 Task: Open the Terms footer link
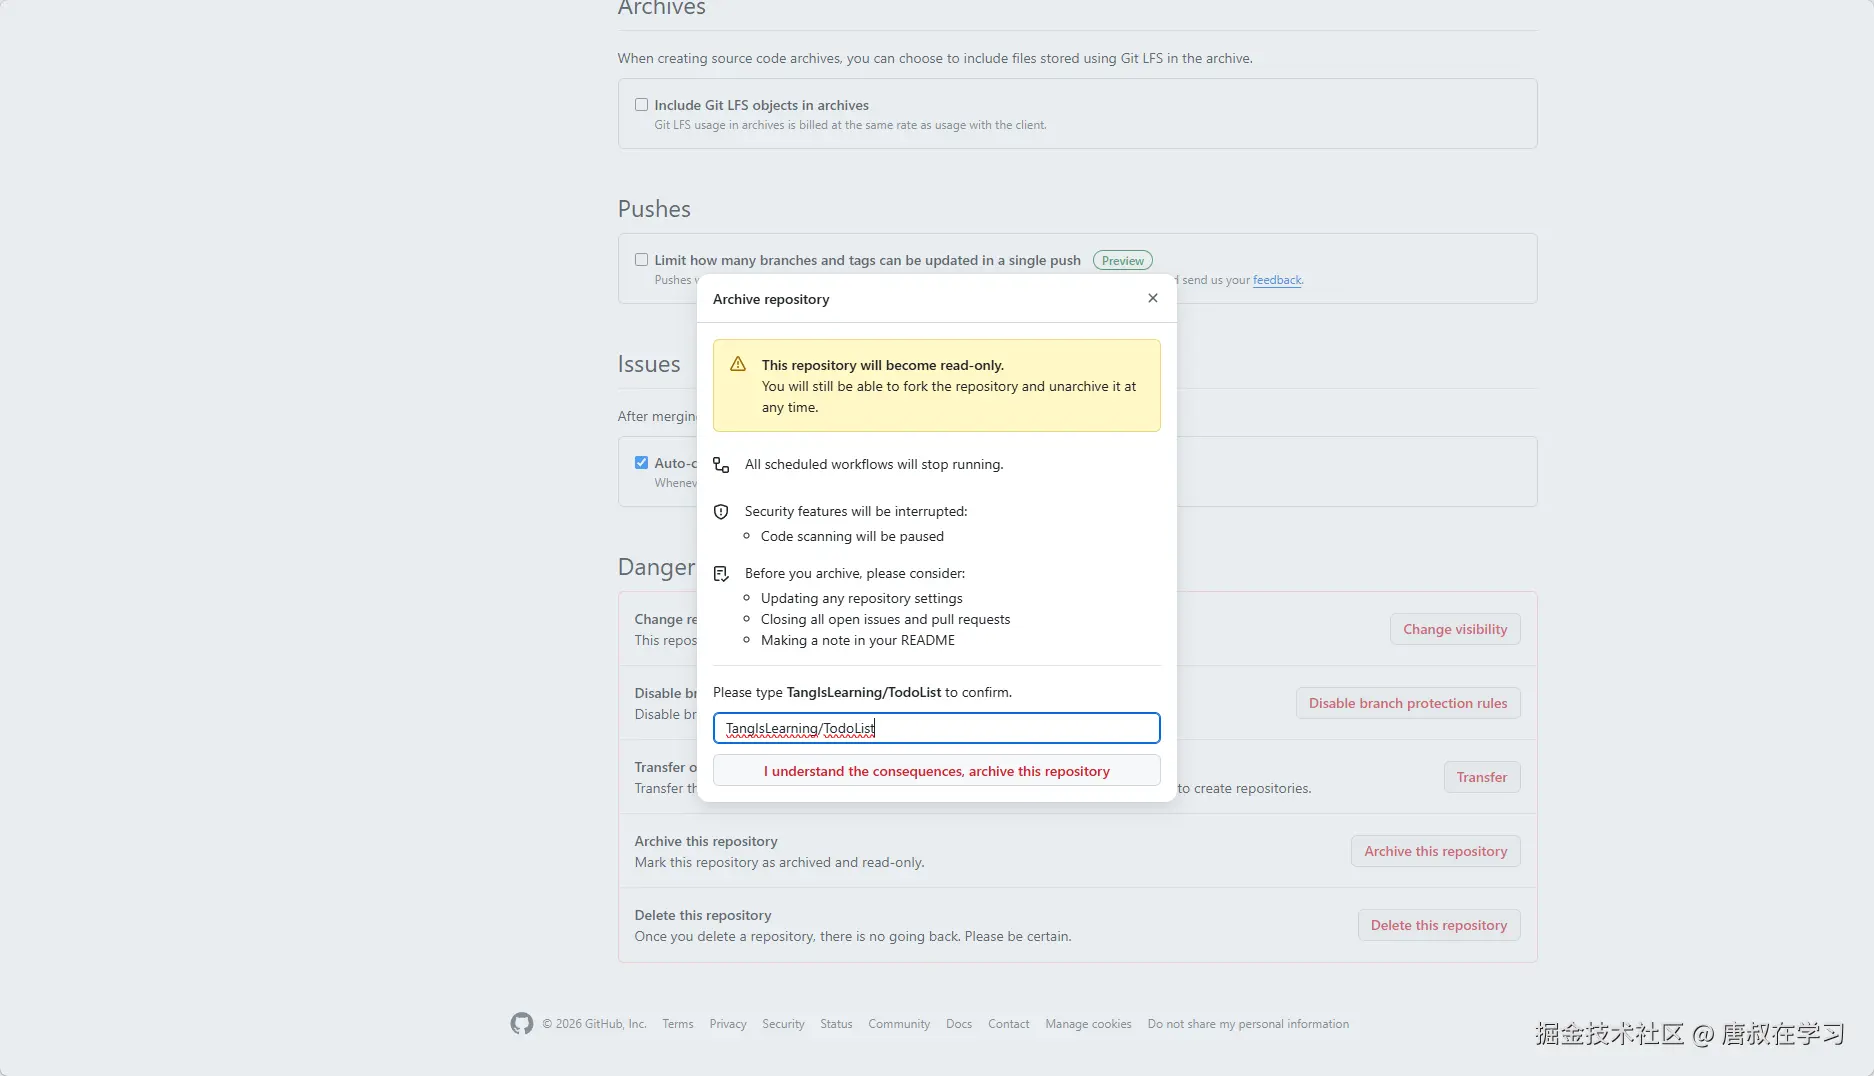point(678,1024)
